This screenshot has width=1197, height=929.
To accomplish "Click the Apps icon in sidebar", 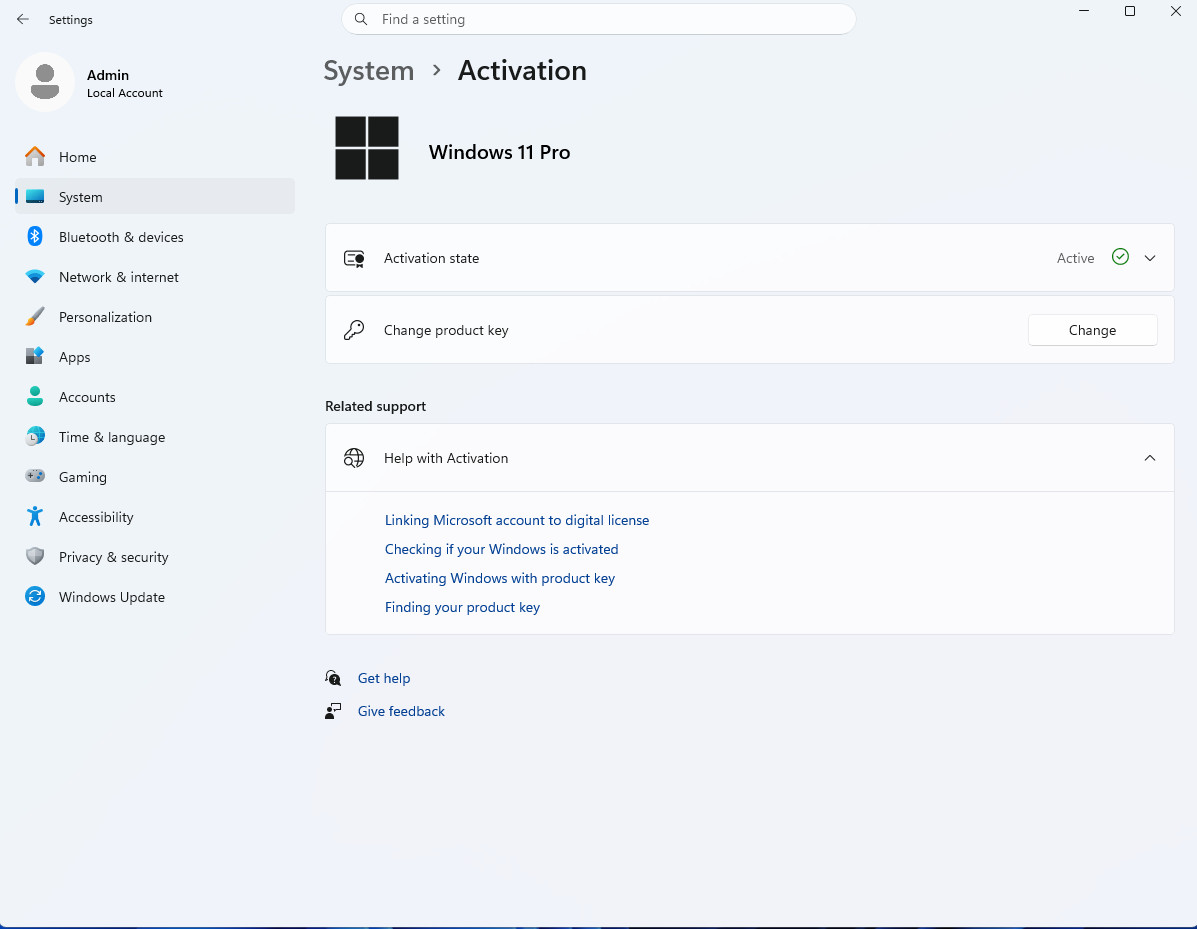I will [35, 356].
